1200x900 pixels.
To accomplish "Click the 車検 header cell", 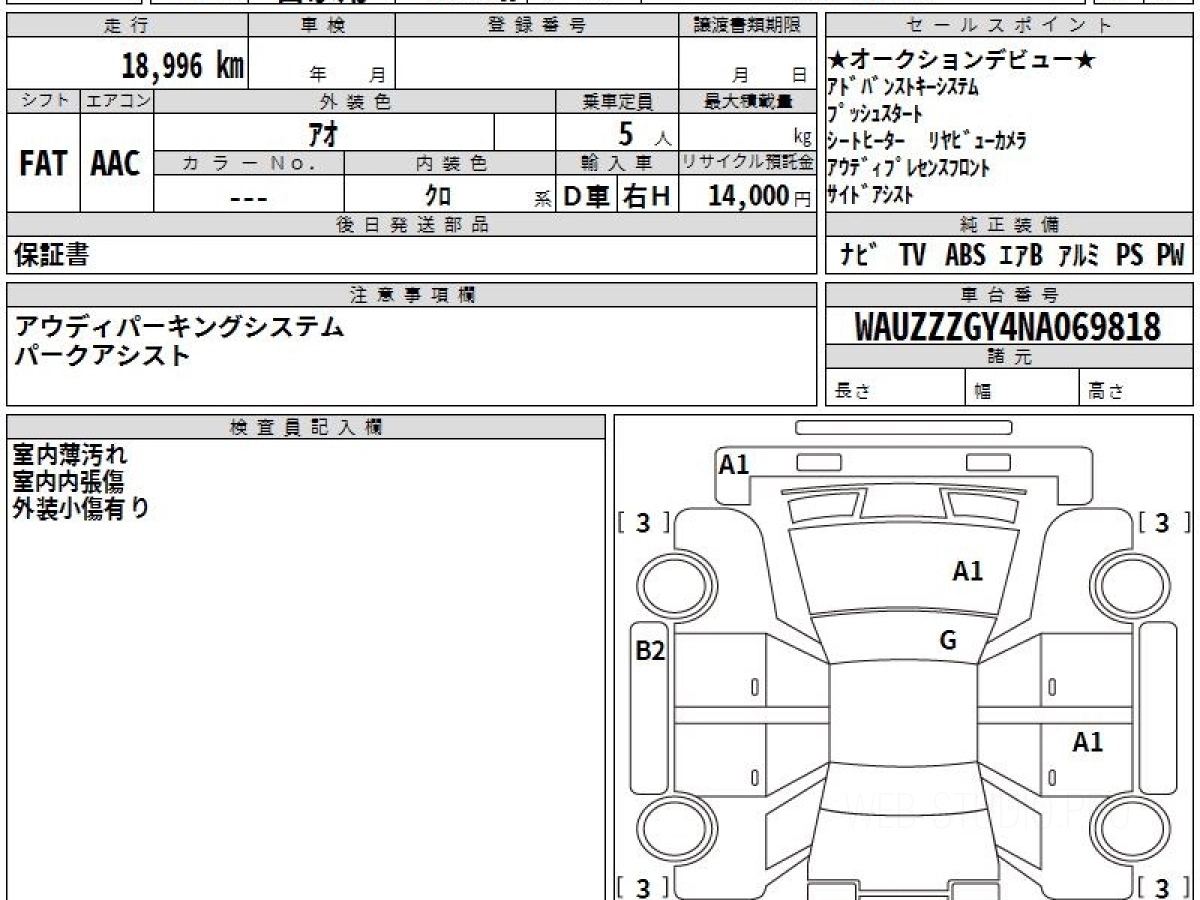I will (x=322, y=26).
